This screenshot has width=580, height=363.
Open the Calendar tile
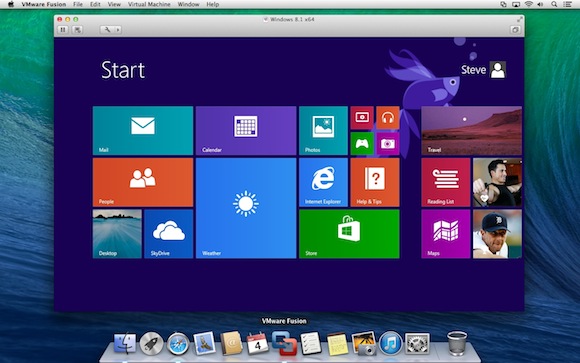246,130
